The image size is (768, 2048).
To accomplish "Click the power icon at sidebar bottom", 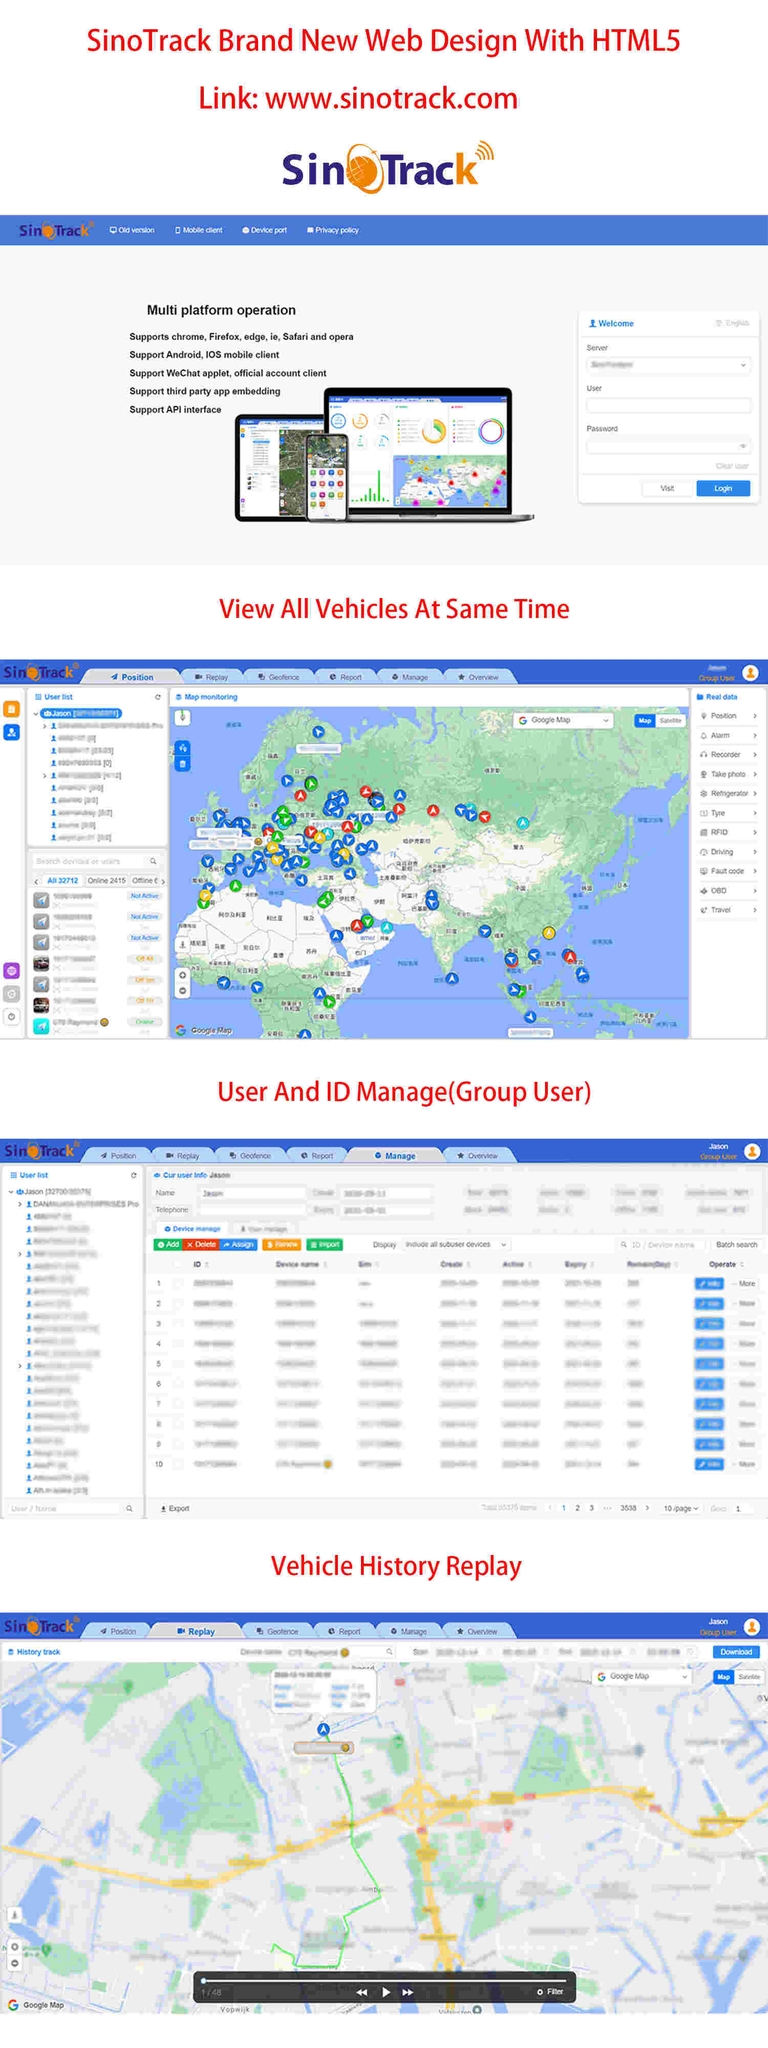I will point(12,1016).
